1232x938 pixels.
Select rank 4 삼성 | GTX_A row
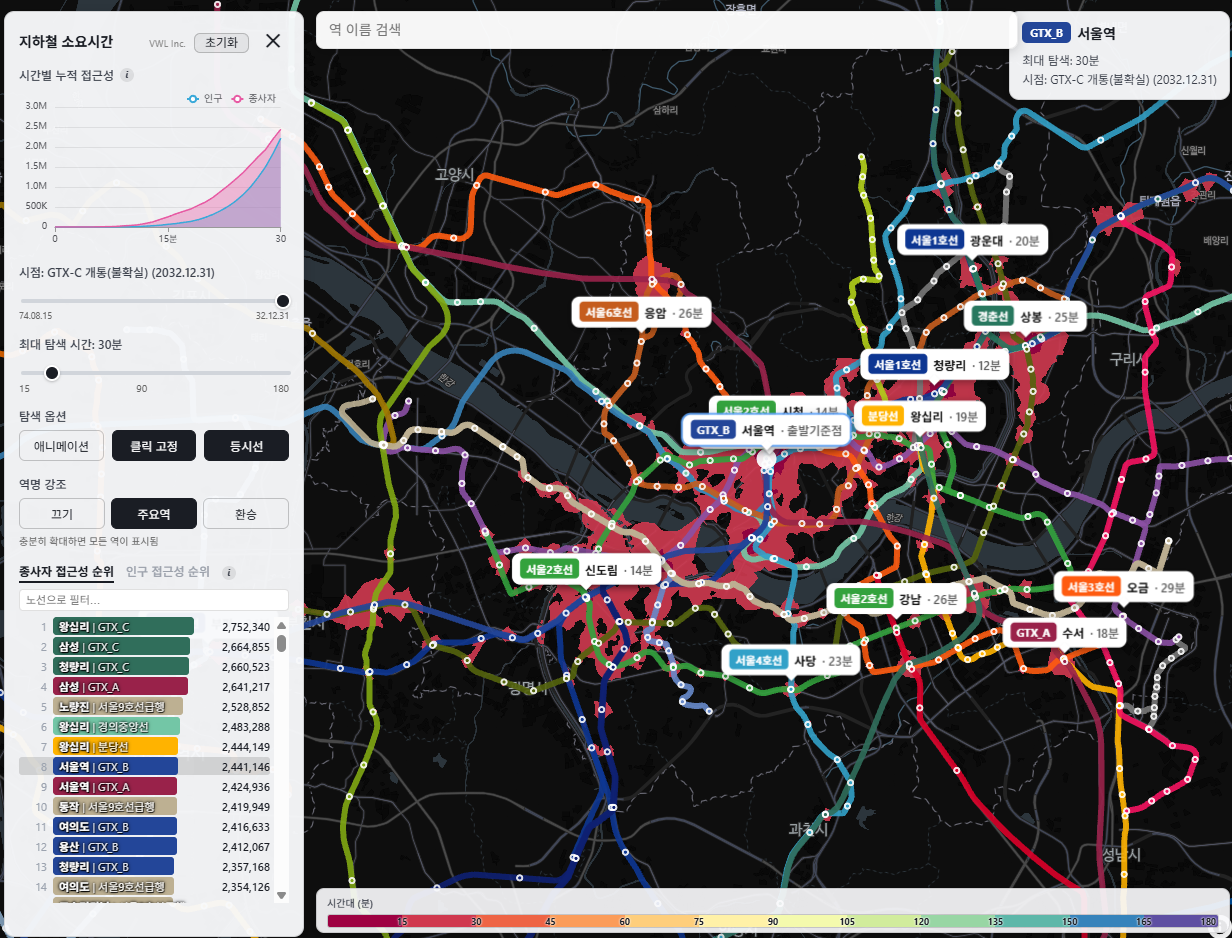146,687
